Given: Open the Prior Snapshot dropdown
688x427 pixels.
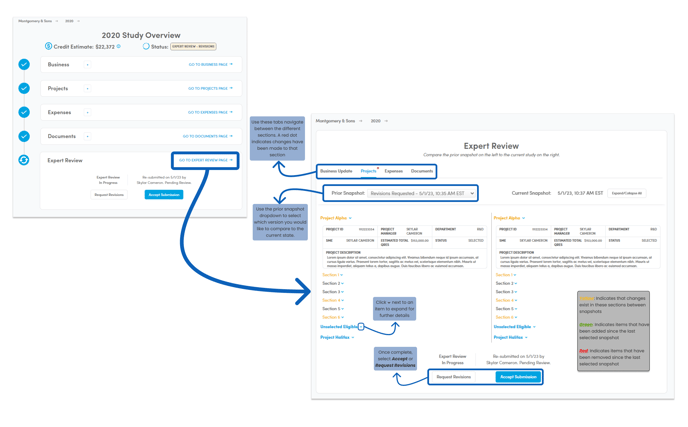Looking at the screenshot, I should [421, 193].
